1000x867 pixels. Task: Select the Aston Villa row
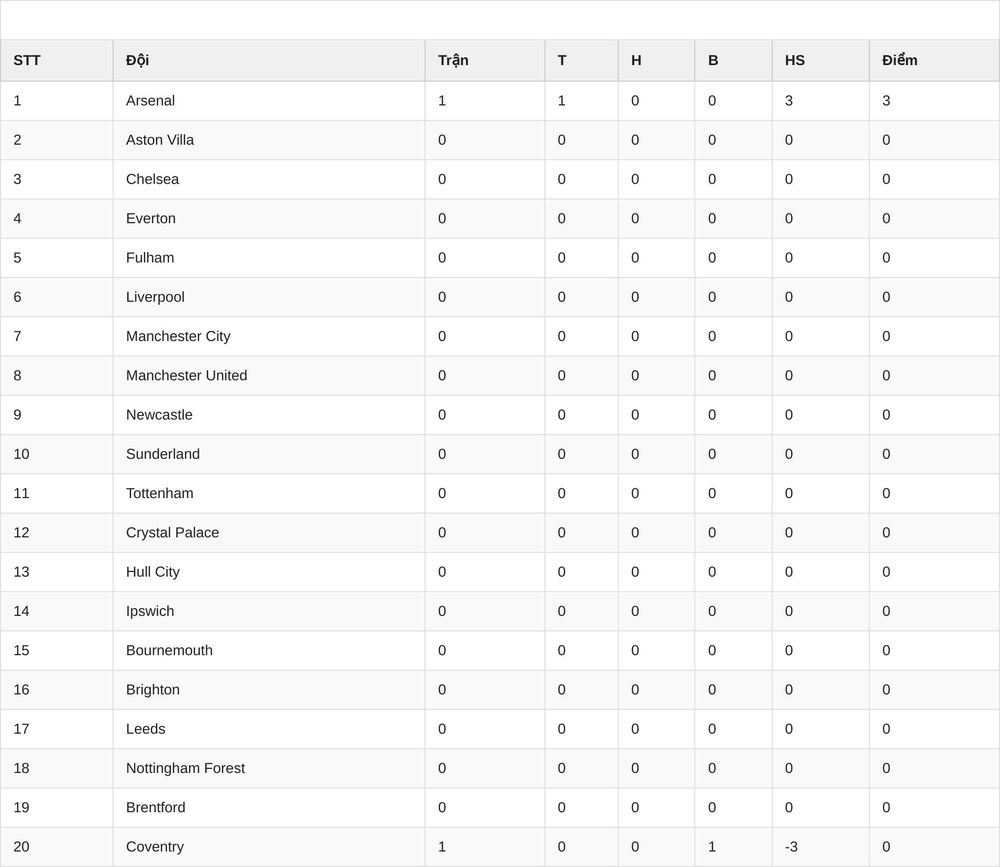[x=500, y=140]
